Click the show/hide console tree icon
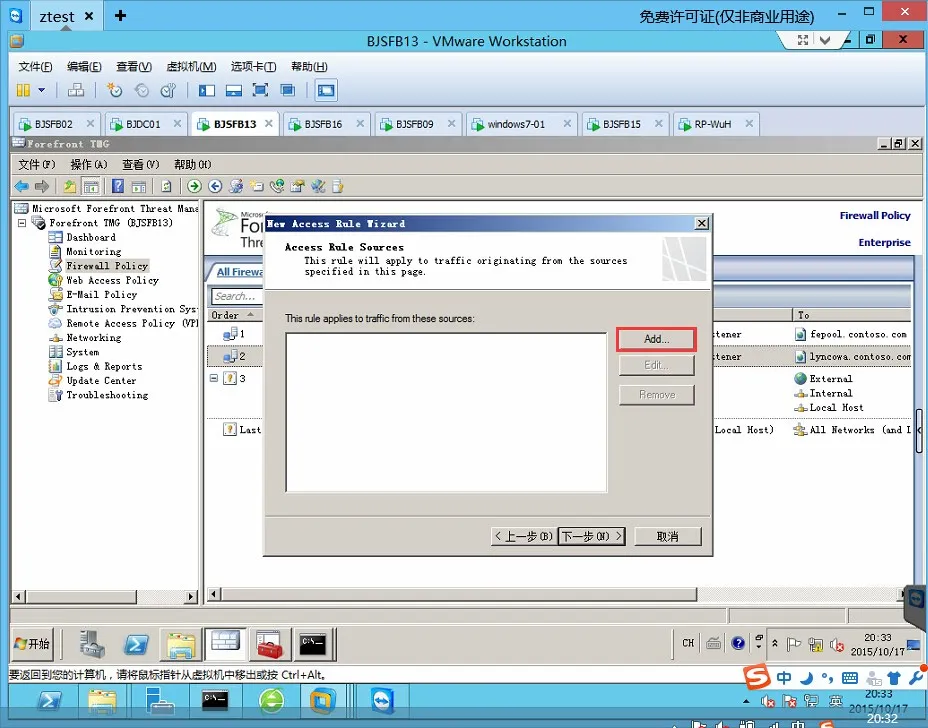 [91, 186]
